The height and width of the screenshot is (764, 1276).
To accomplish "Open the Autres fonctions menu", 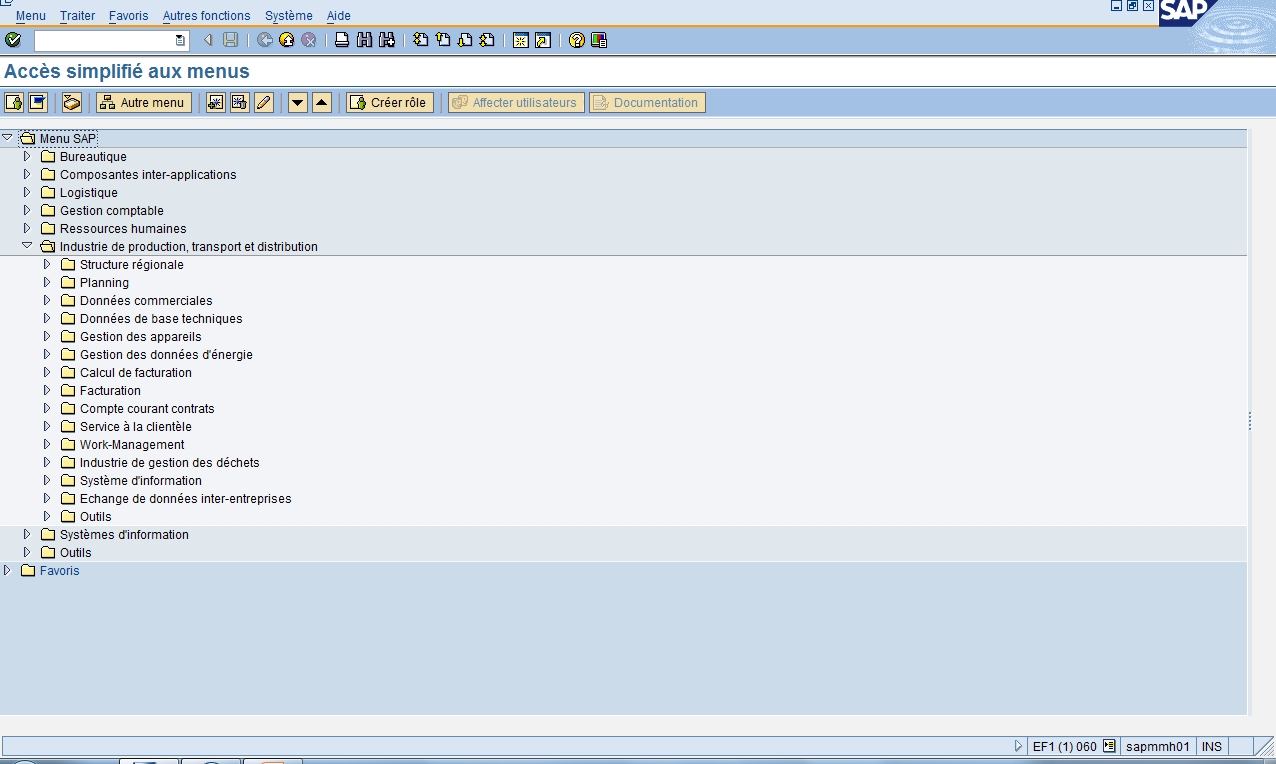I will (207, 16).
